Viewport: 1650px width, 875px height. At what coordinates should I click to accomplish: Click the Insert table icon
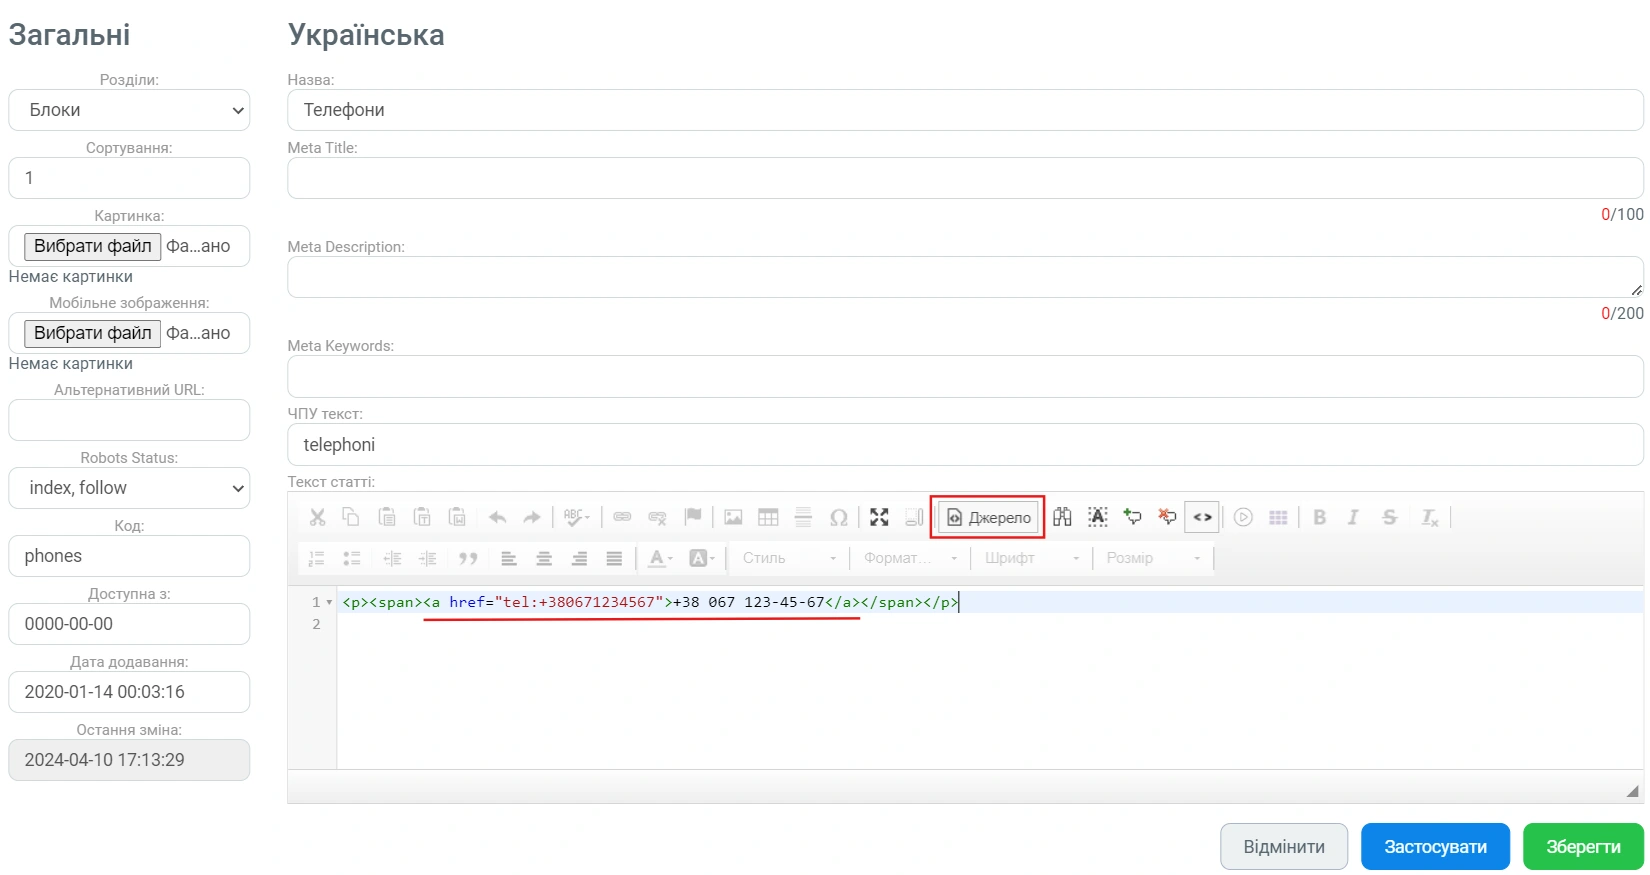(768, 517)
